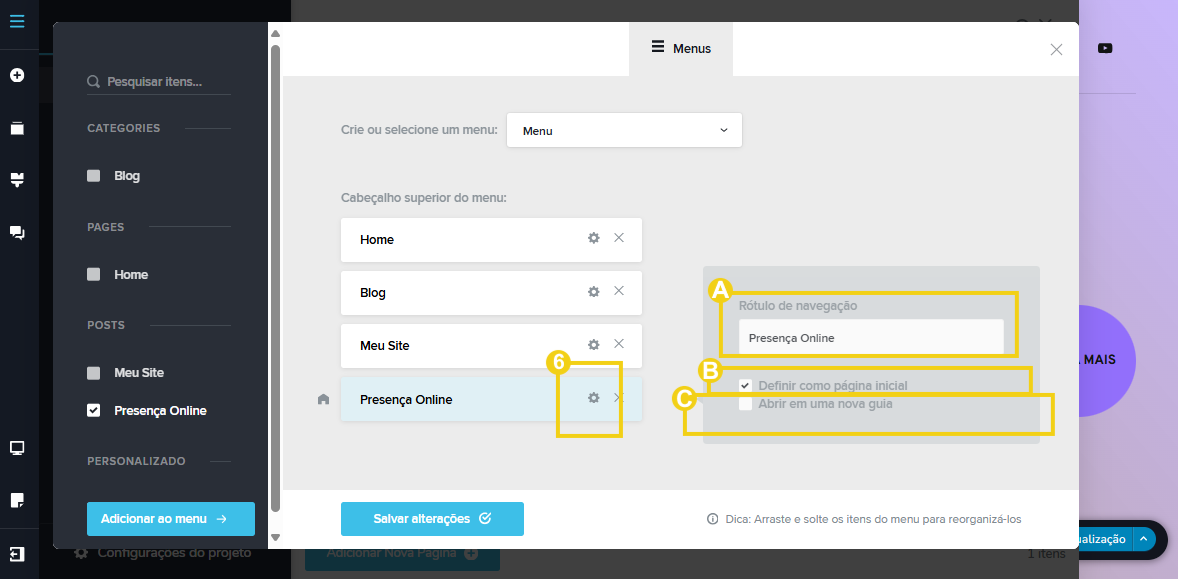Image resolution: width=1178 pixels, height=579 pixels.
Task: Click the add plus icon in sidebar
Action: point(17,75)
